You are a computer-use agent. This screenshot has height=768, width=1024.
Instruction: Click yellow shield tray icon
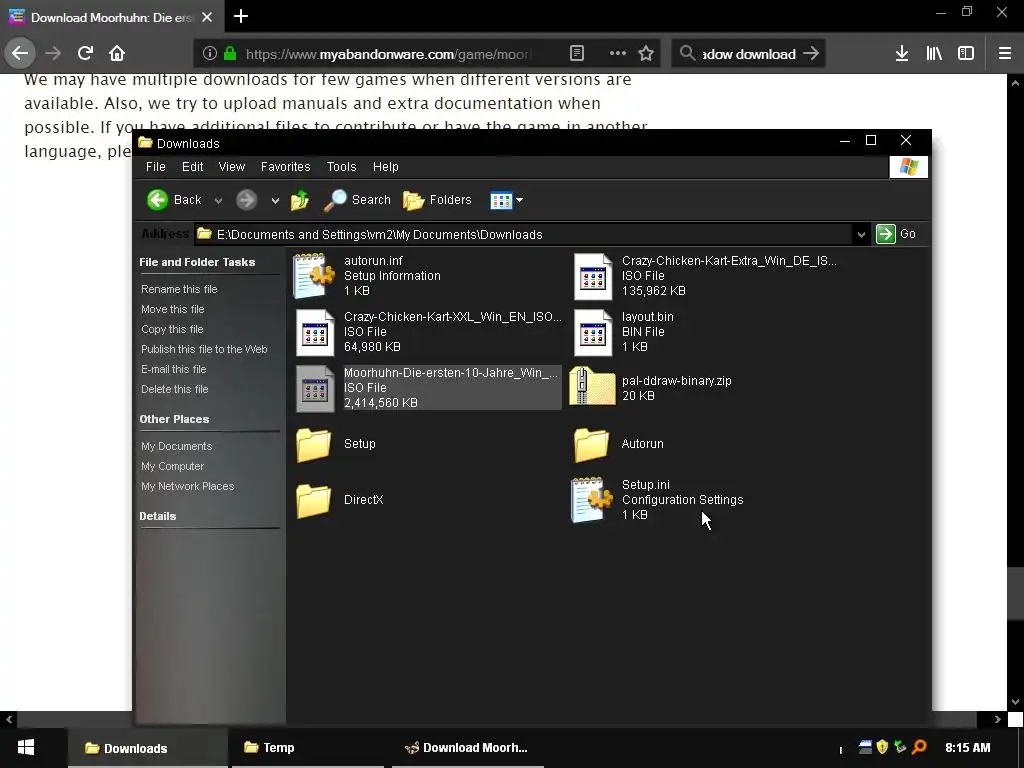(x=882, y=747)
